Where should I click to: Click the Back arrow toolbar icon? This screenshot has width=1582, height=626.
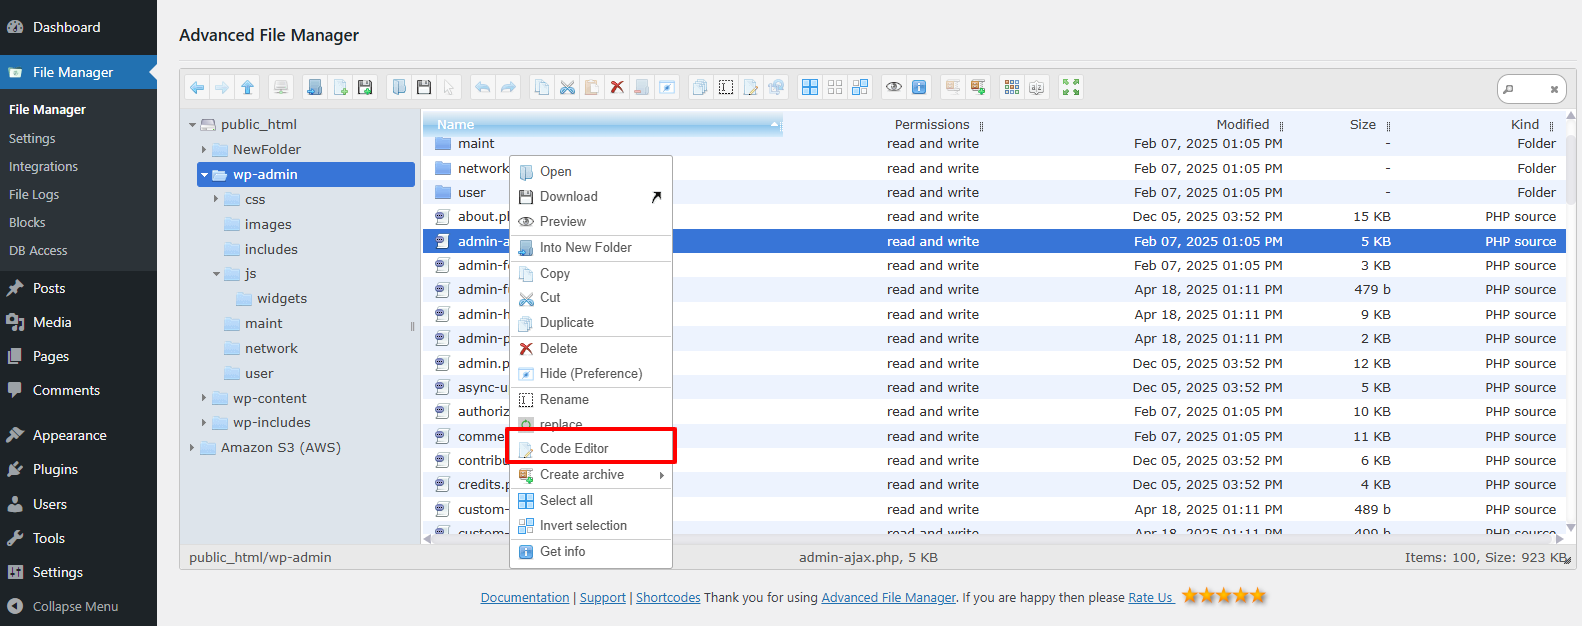(x=197, y=88)
